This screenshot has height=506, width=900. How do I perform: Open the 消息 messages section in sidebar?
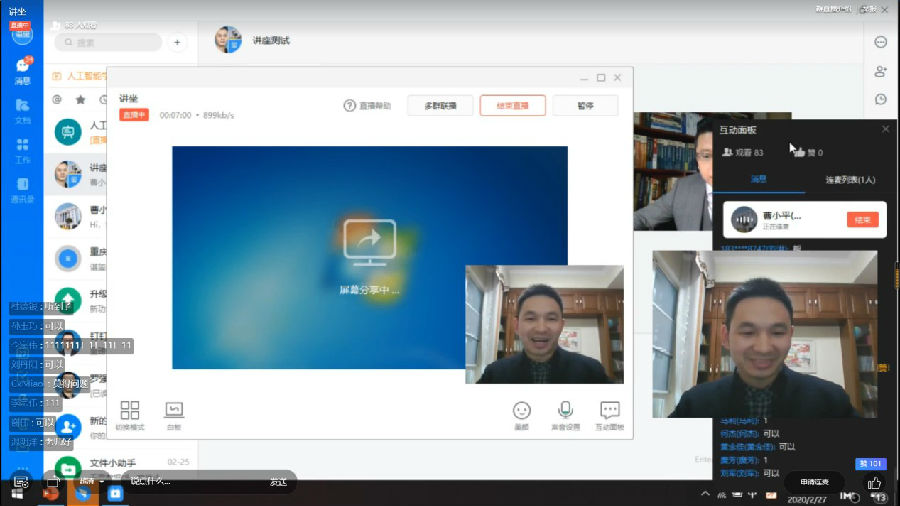point(22,71)
